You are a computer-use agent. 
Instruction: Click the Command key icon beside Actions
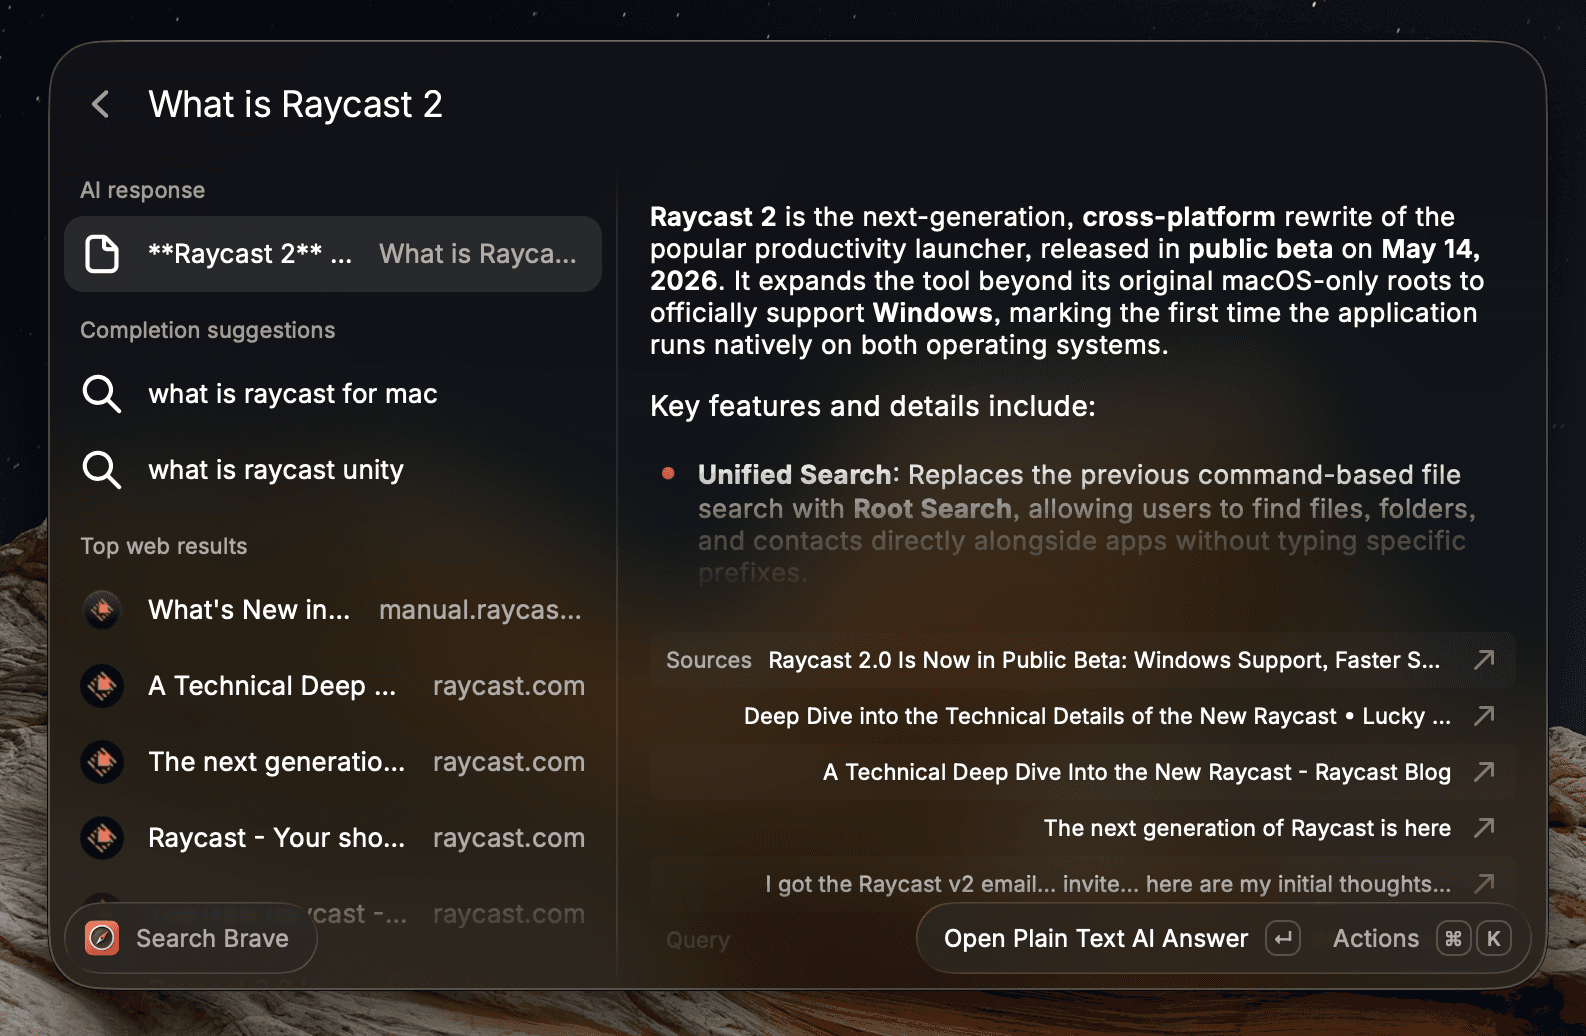tap(1453, 938)
